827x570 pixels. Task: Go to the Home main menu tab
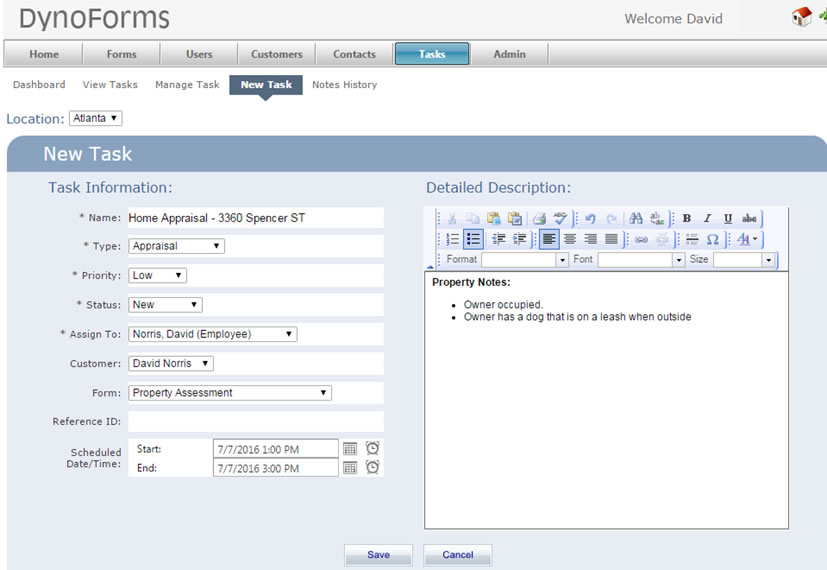pos(44,54)
